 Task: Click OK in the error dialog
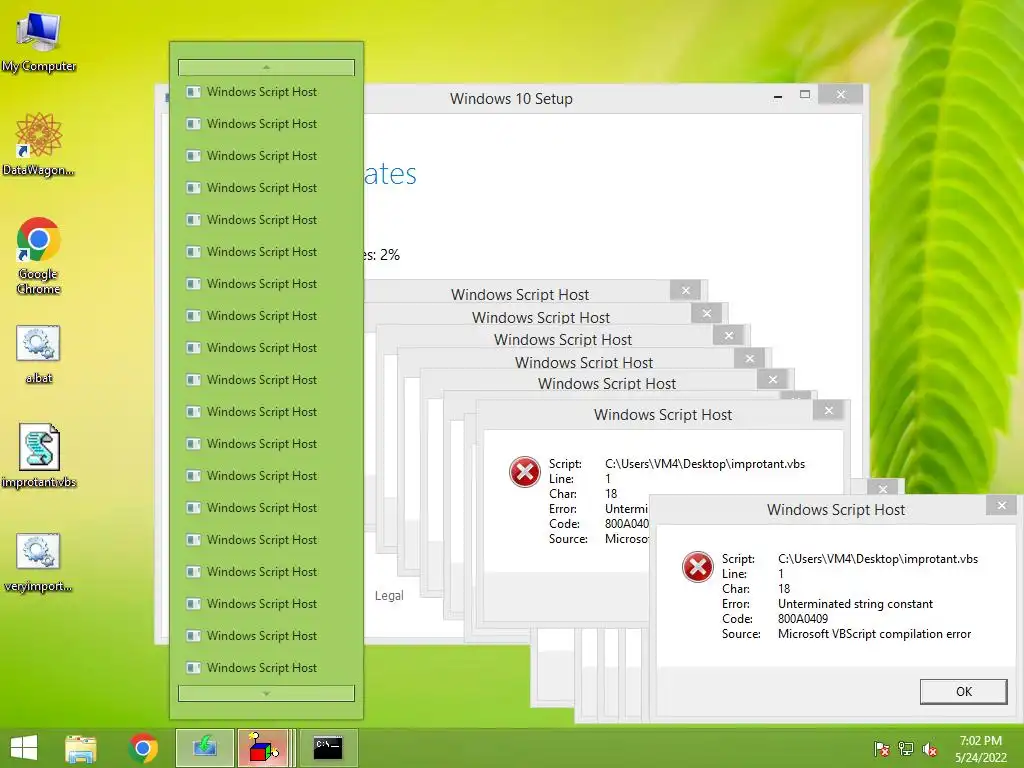963,692
